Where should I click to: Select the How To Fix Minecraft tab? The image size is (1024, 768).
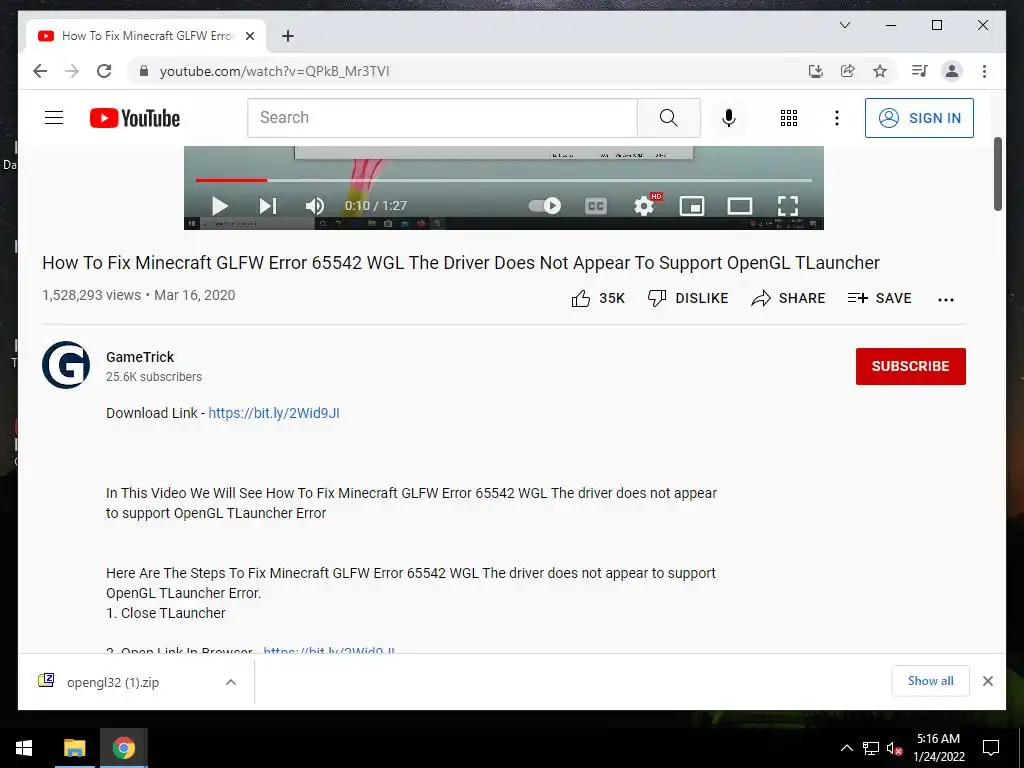click(146, 36)
